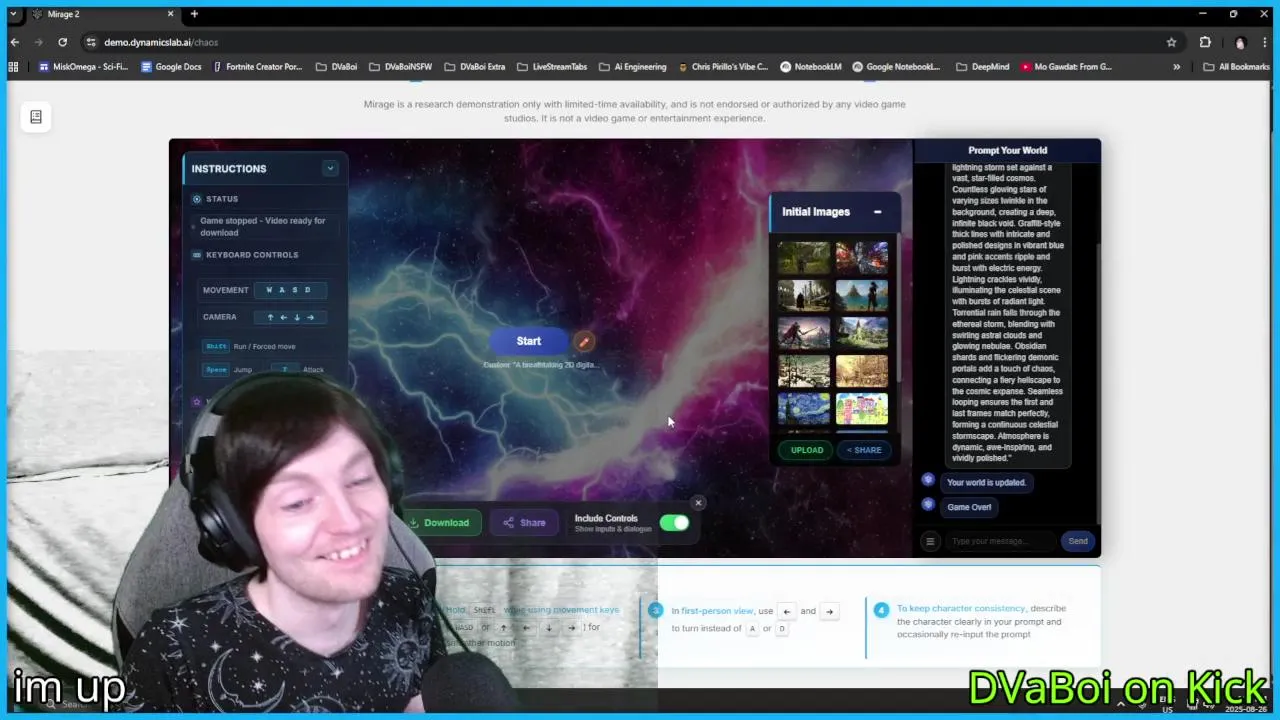Click the right arrow key hint

click(x=829, y=611)
